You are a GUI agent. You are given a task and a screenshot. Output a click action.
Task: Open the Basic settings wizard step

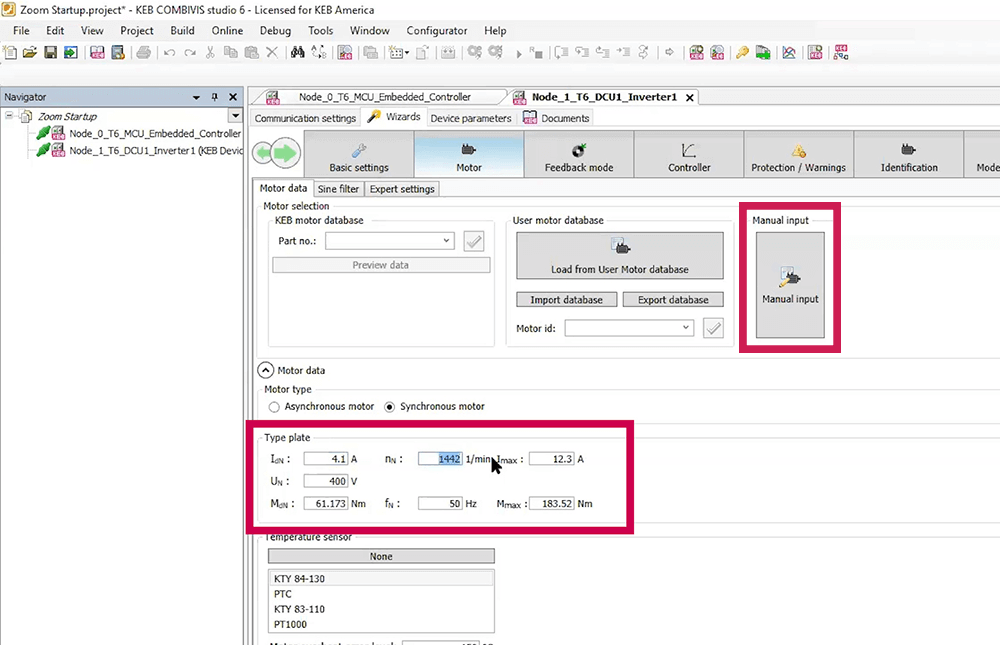point(359,154)
